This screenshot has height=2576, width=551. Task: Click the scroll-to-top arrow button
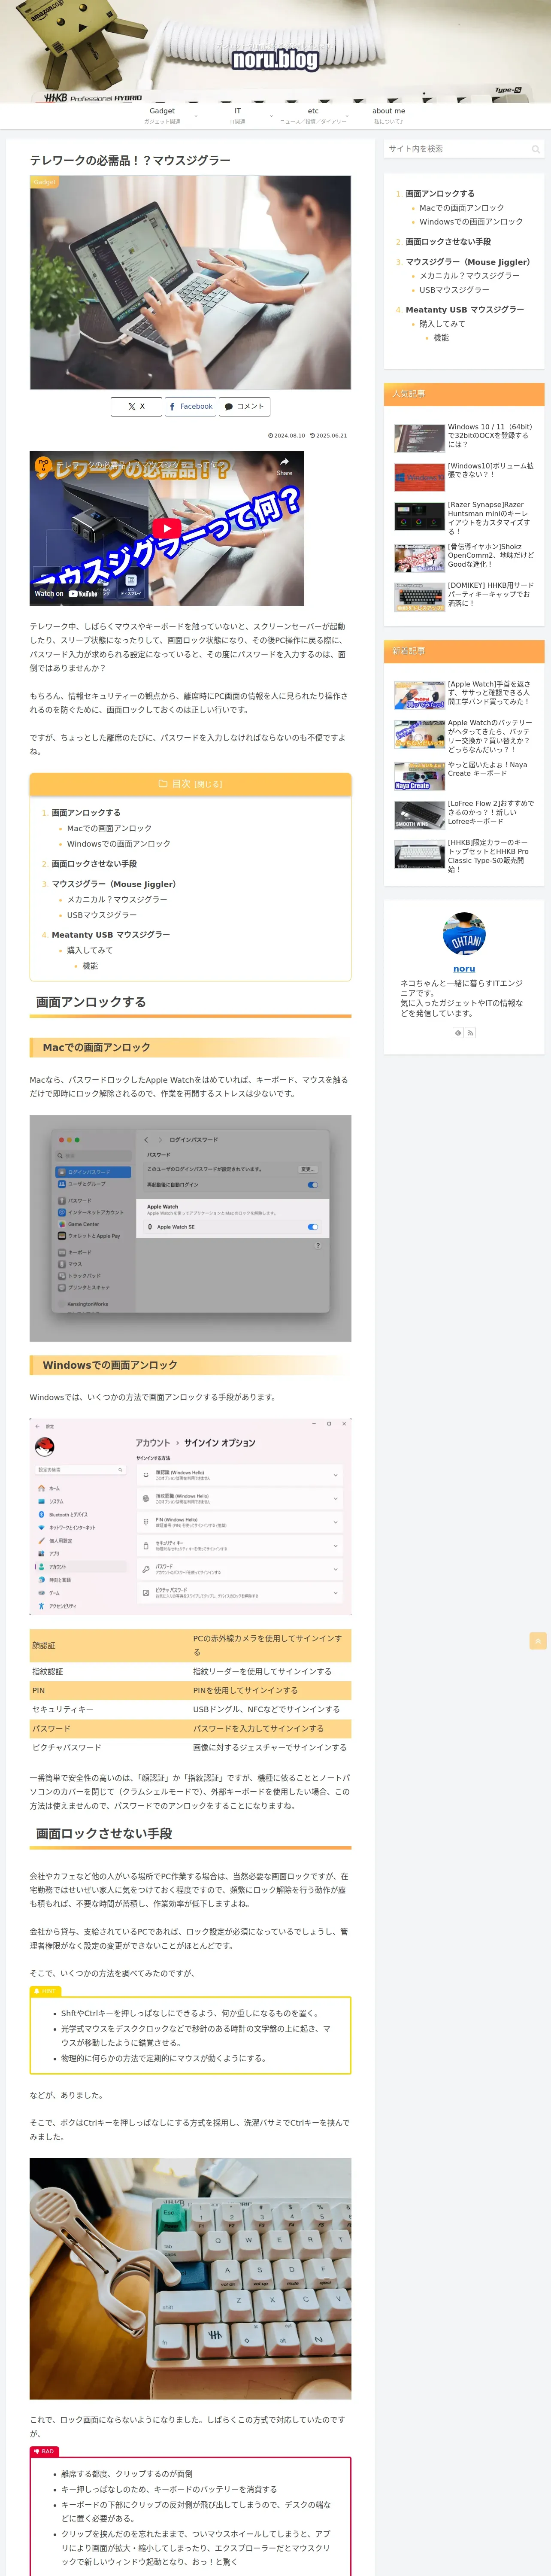coord(538,1640)
